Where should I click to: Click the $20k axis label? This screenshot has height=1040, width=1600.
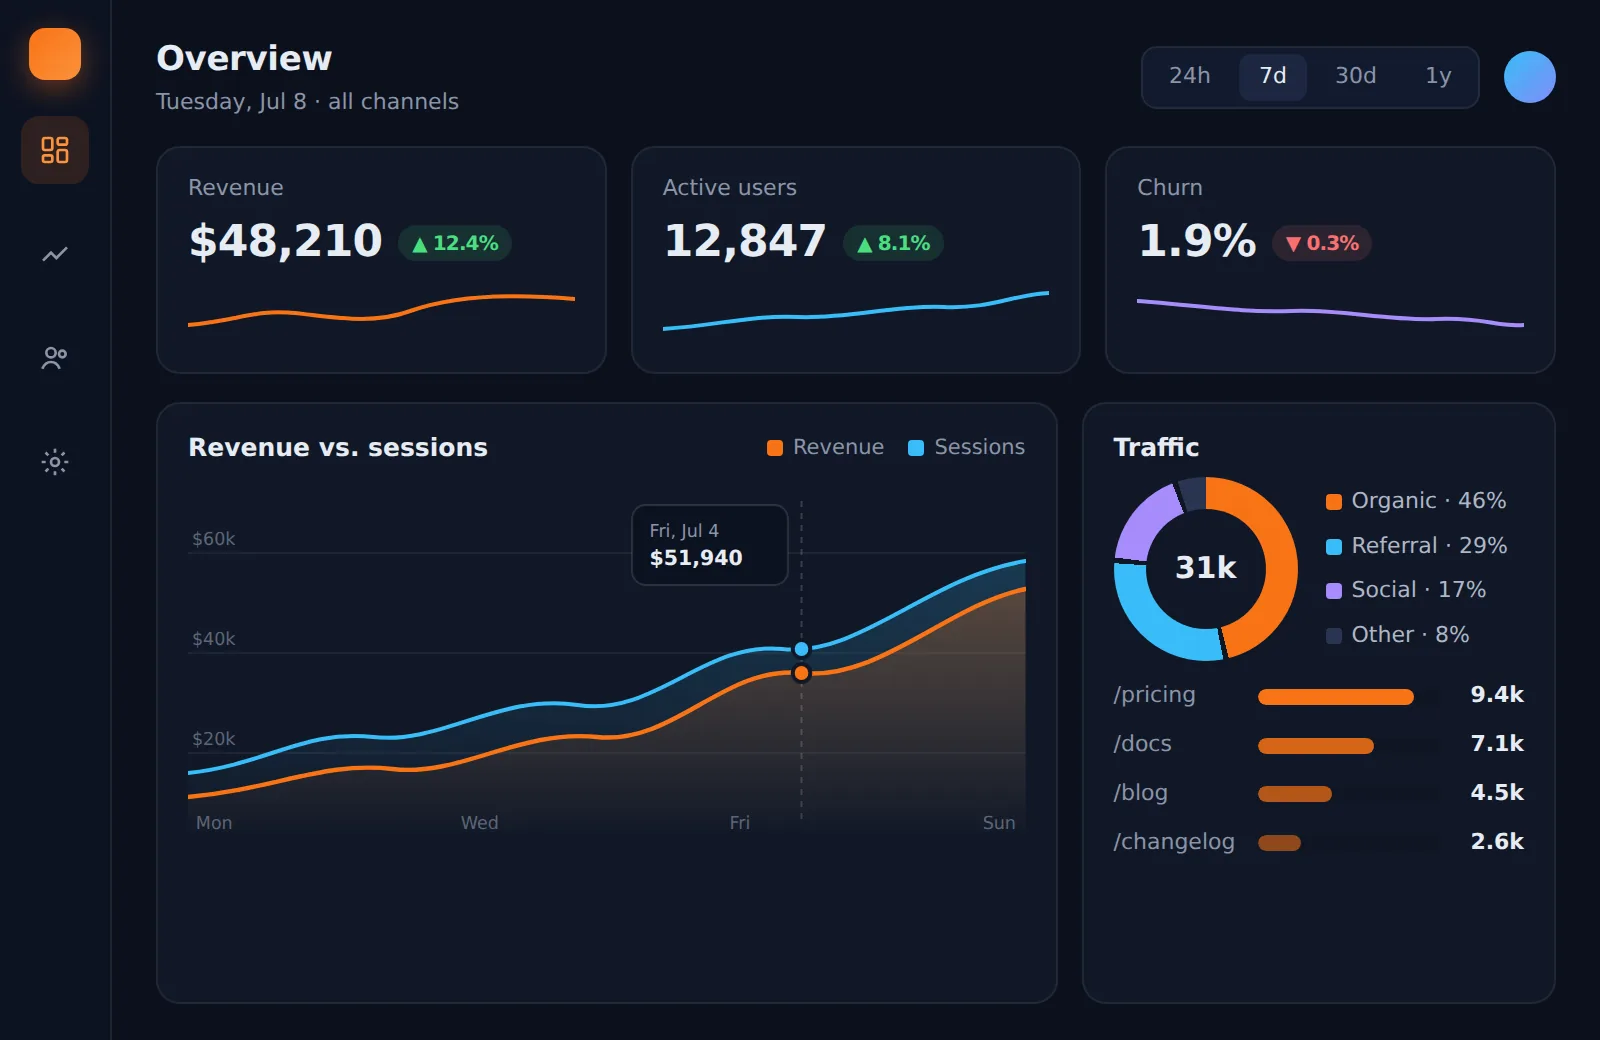[x=214, y=739]
